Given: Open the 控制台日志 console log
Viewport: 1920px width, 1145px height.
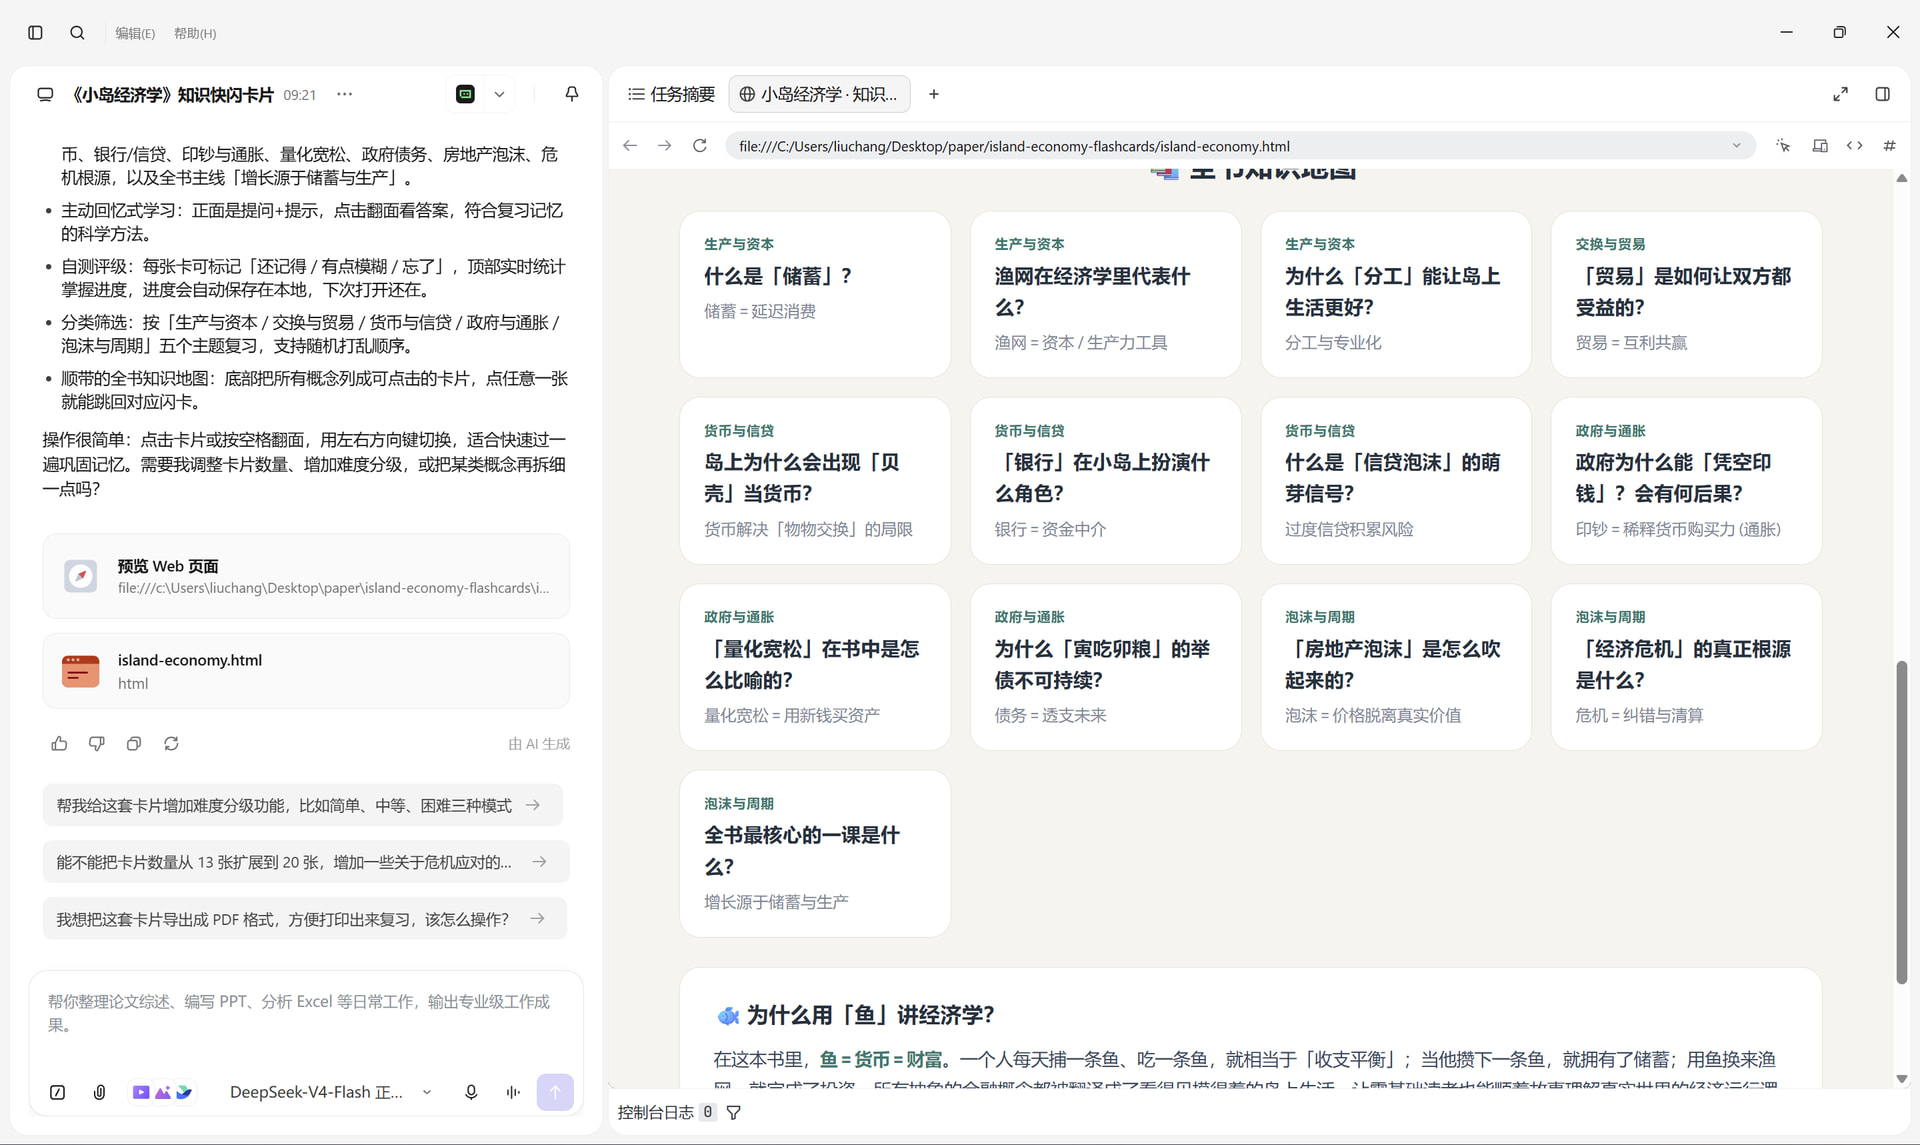Looking at the screenshot, I should pos(656,1112).
